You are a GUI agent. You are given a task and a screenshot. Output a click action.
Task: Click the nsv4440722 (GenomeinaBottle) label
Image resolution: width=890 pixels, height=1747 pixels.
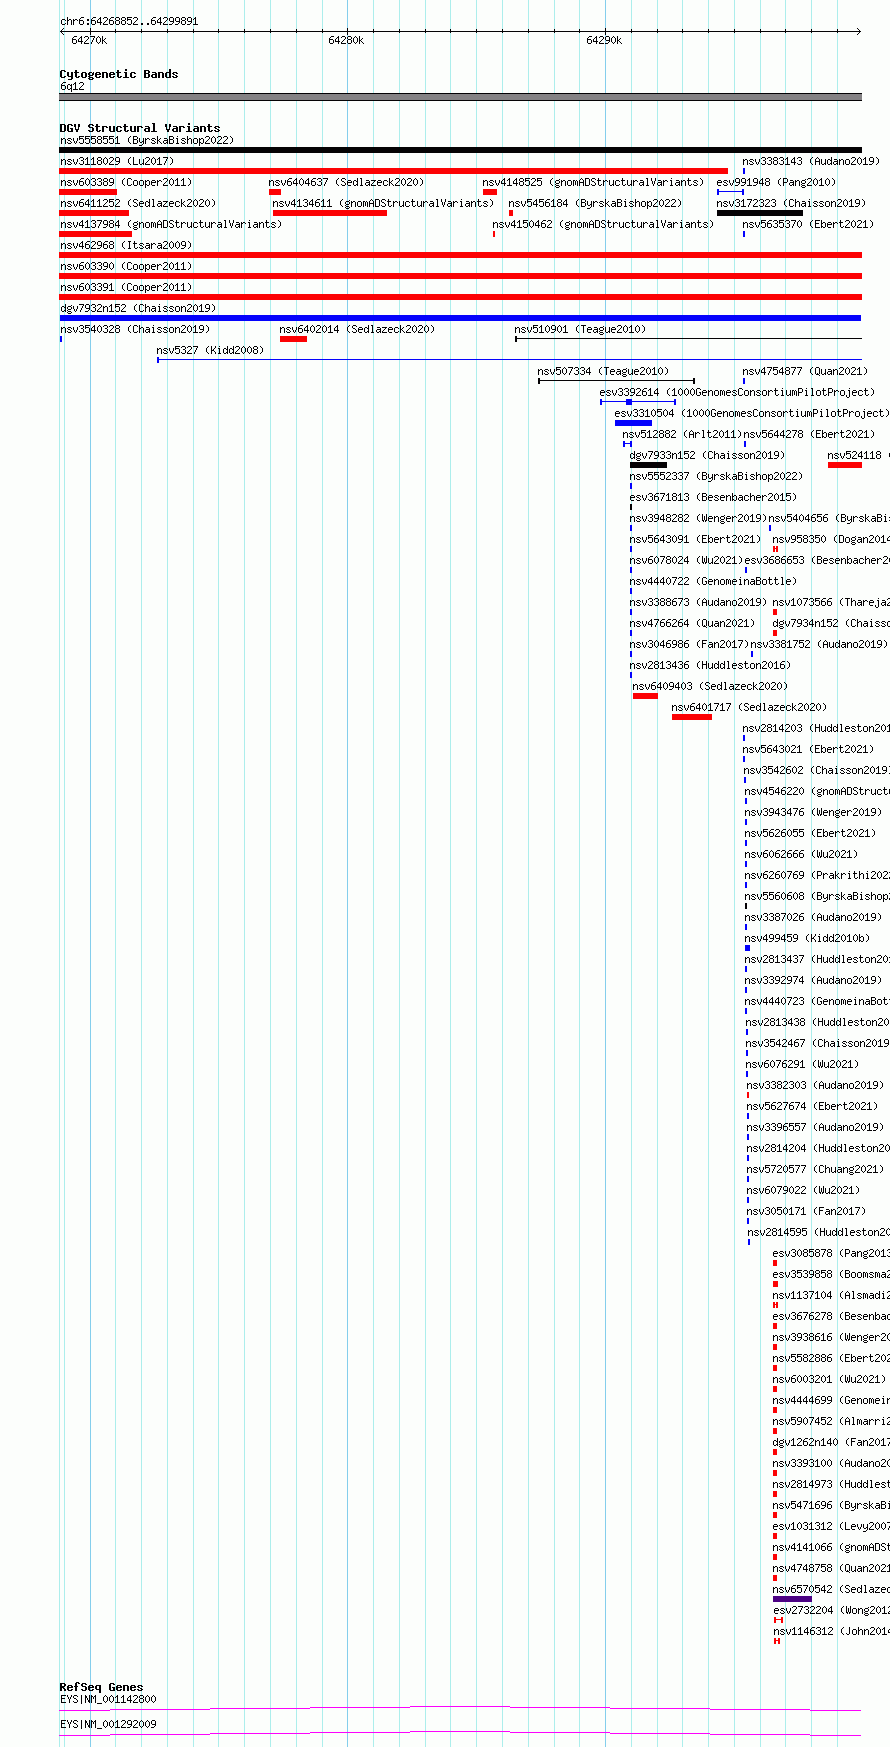713,582
